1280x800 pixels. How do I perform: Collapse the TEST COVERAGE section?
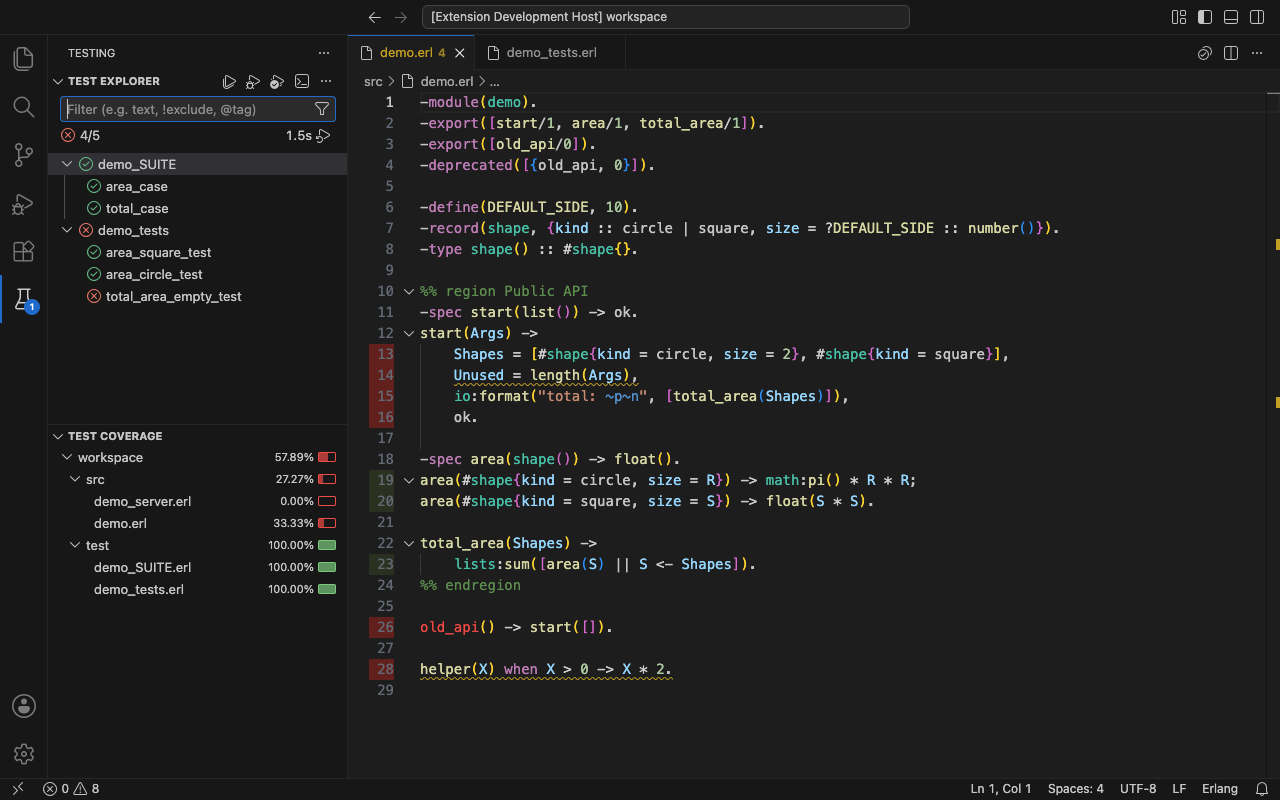click(58, 436)
